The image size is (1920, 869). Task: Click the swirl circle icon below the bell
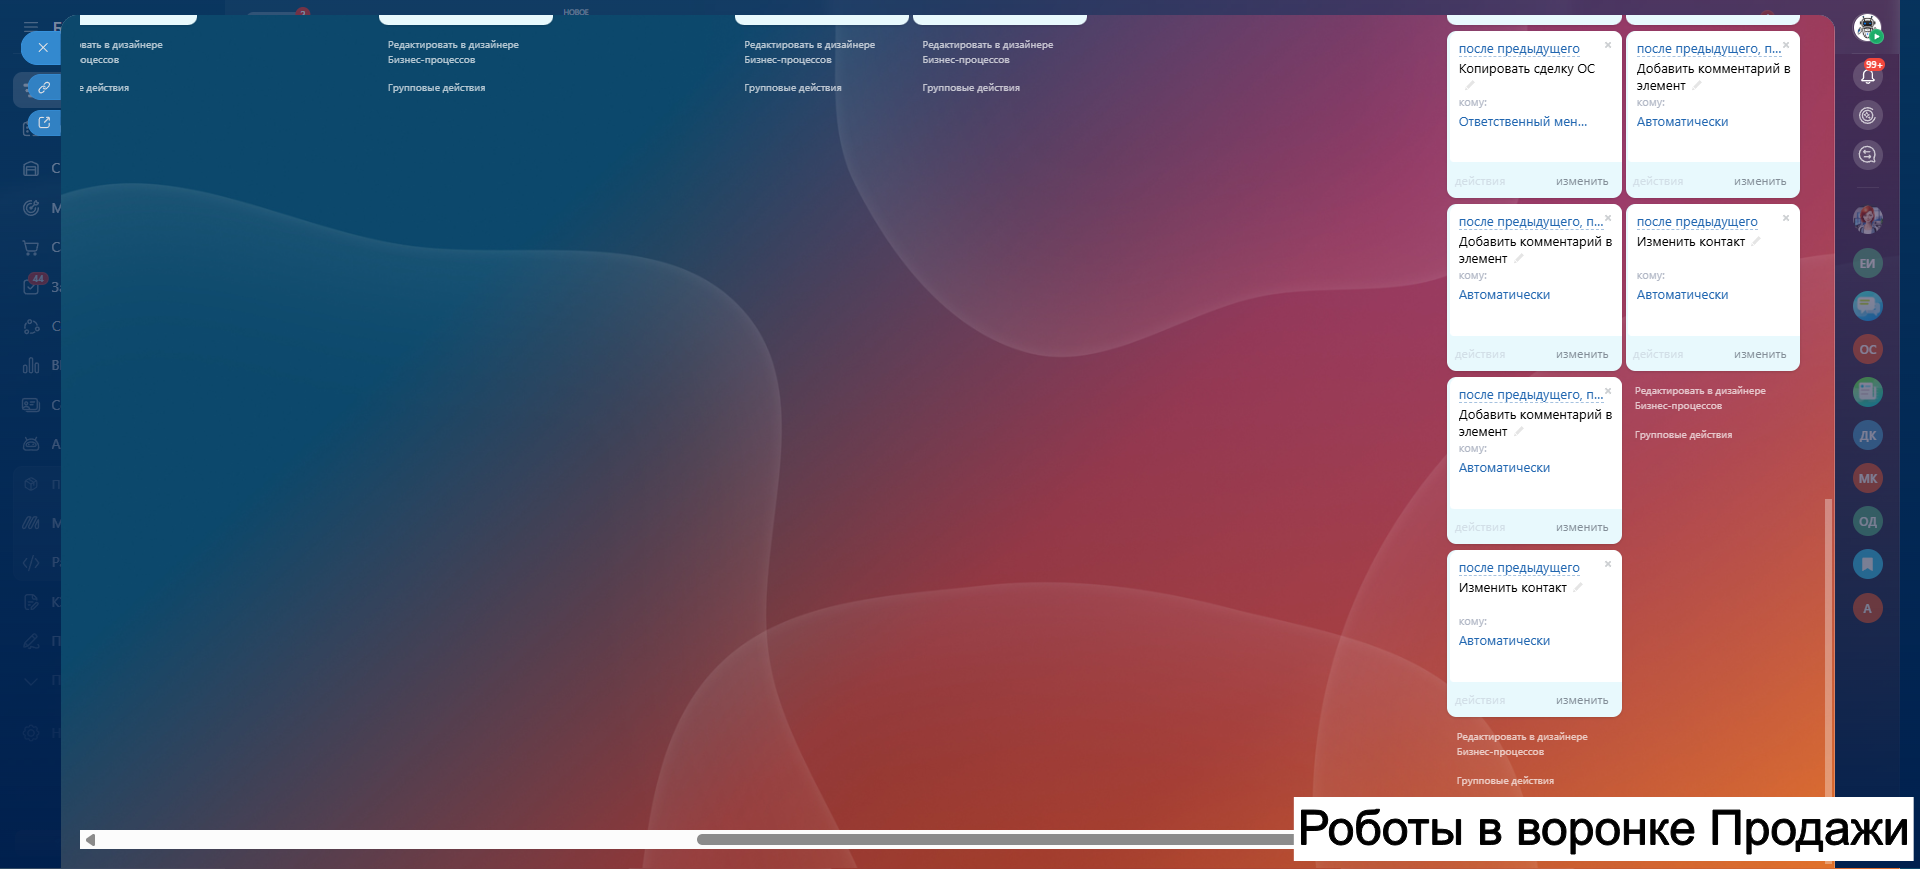[x=1867, y=116]
